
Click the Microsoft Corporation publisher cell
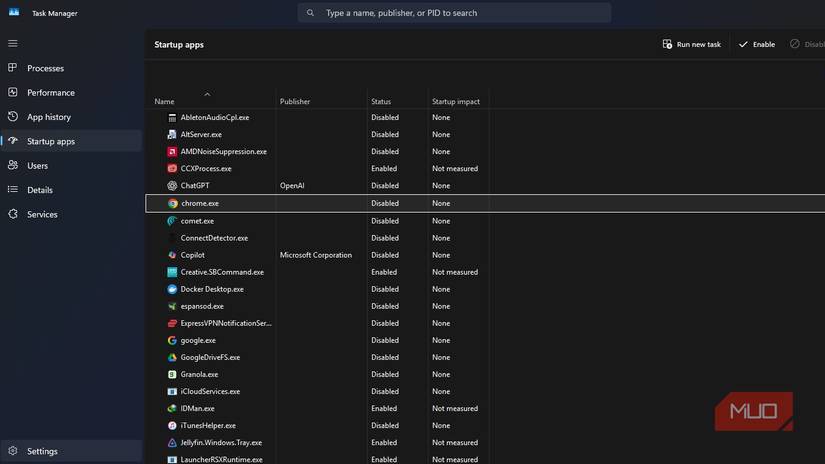point(316,255)
